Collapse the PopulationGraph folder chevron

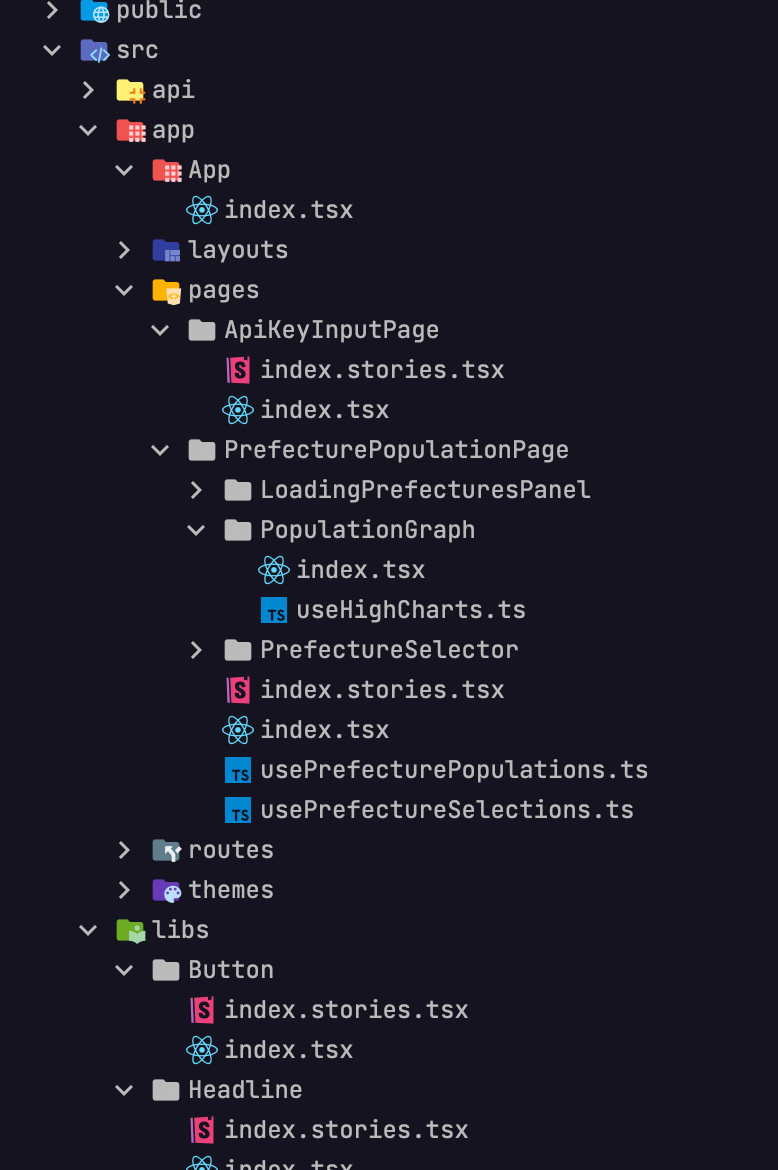pos(196,531)
